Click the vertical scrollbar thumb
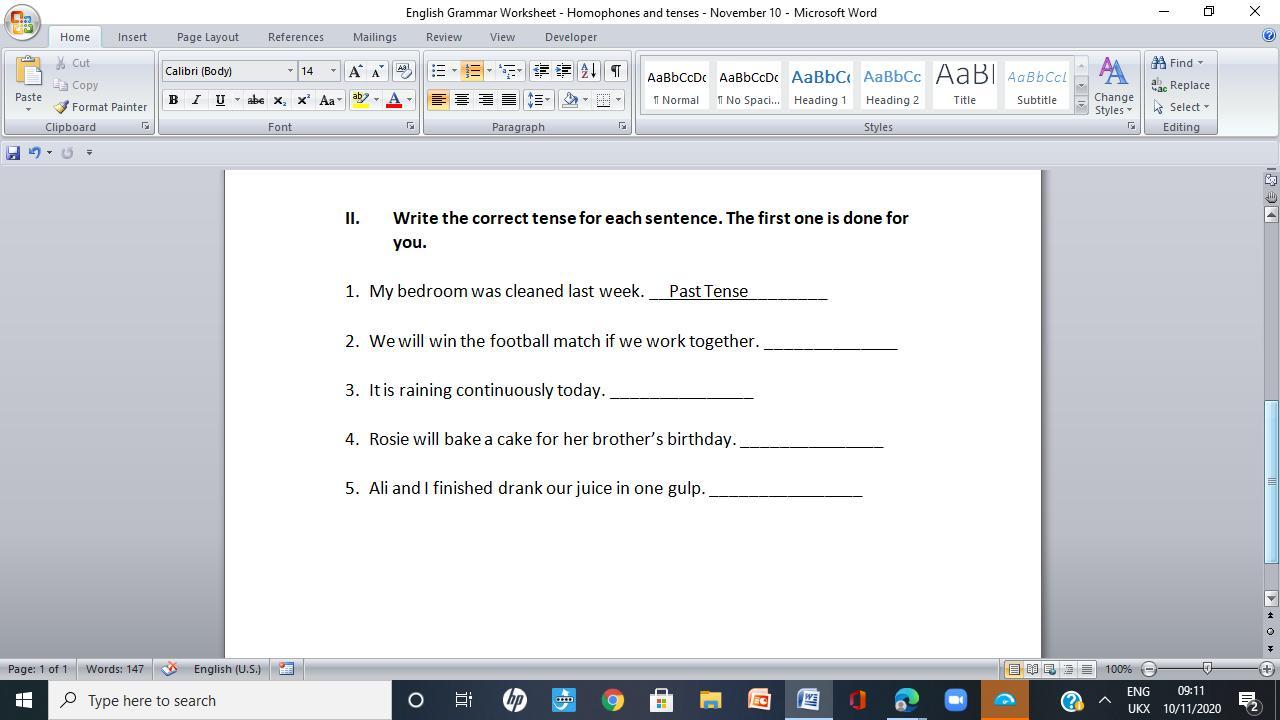This screenshot has width=1280, height=720. (1271, 482)
